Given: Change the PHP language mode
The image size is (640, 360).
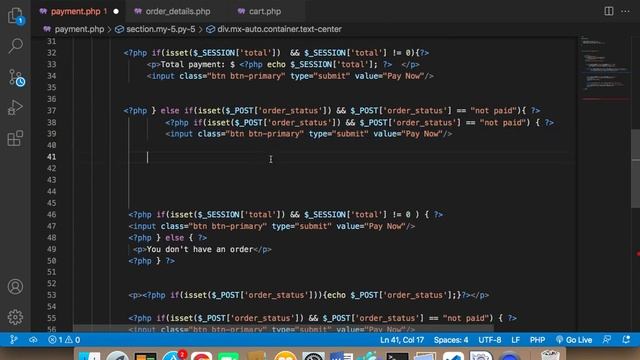Looking at the screenshot, I should (537, 340).
